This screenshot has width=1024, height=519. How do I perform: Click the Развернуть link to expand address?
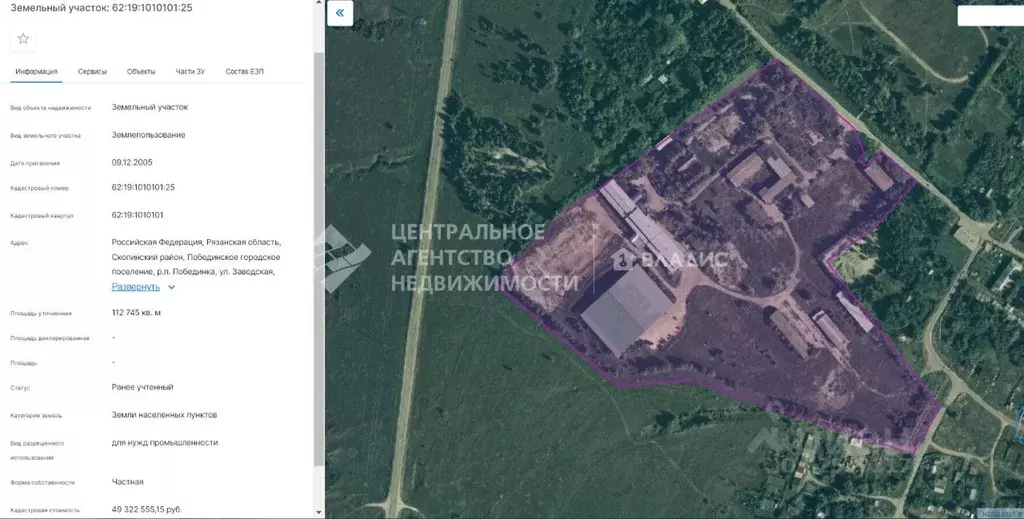pyautogui.click(x=135, y=287)
